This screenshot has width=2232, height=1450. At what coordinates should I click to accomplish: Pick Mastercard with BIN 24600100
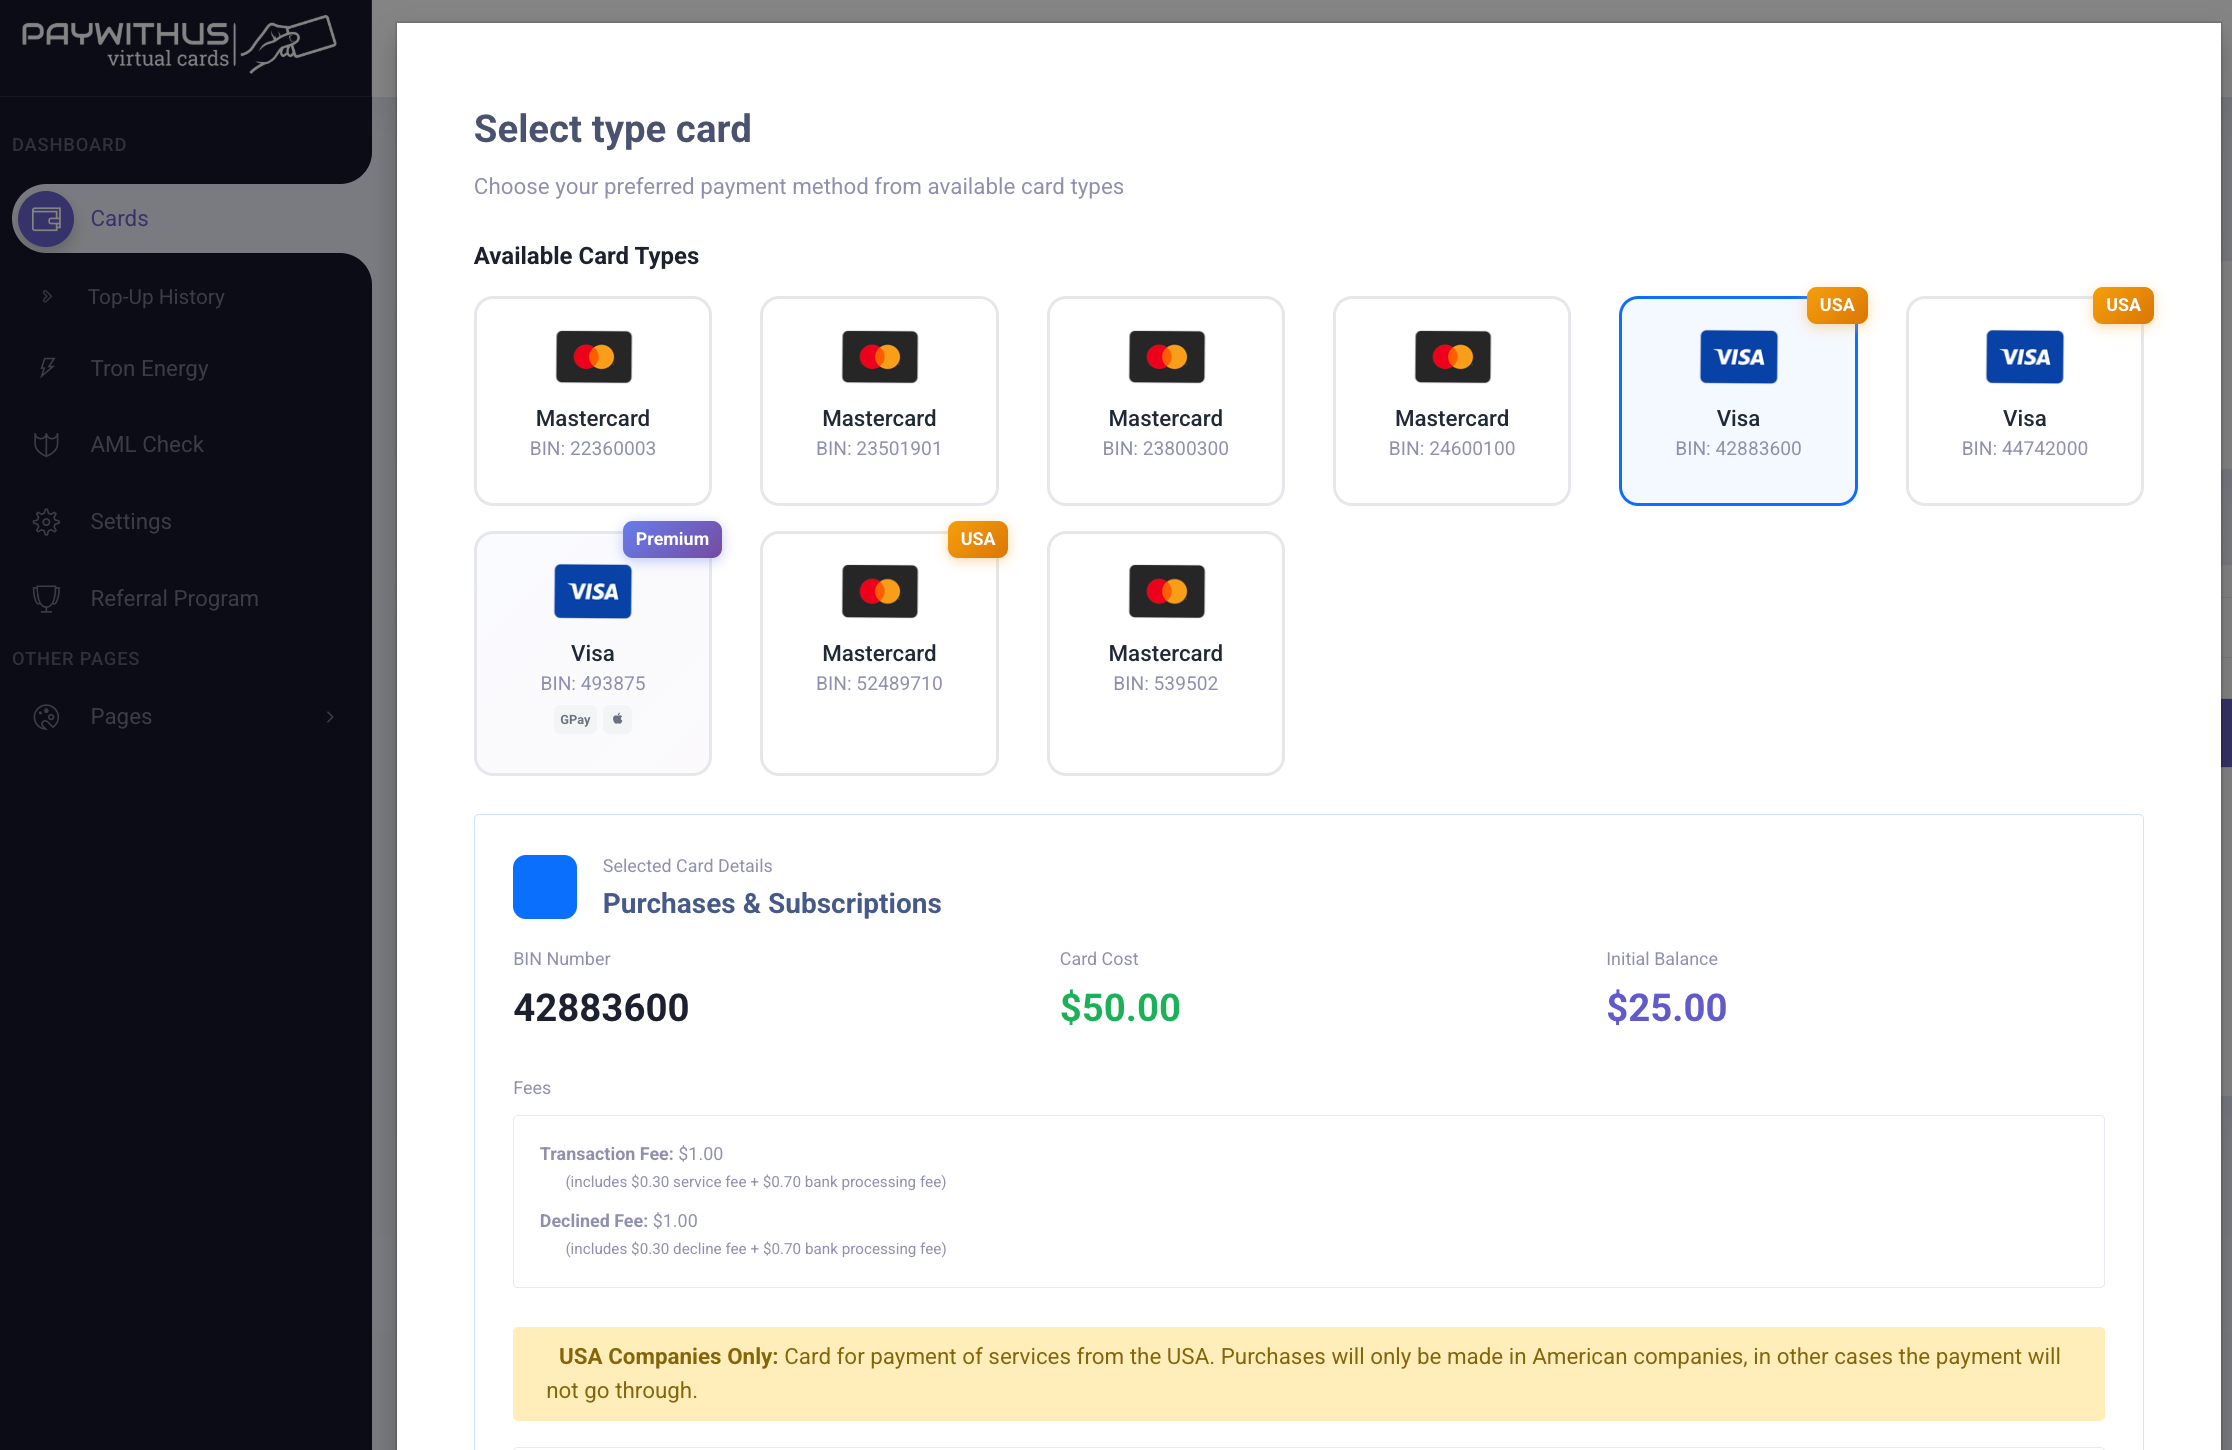[x=1451, y=400]
